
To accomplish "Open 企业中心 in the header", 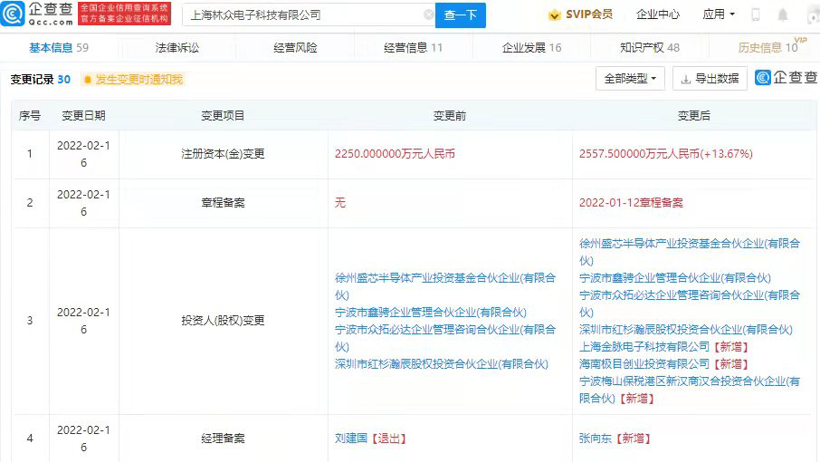I will pos(657,14).
